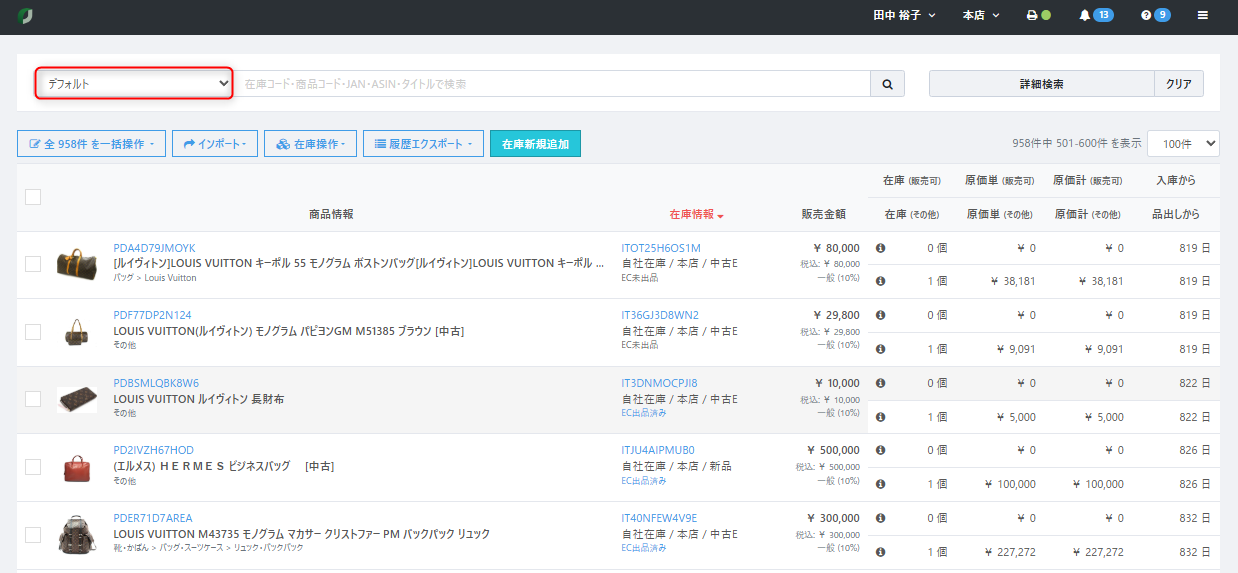1238x573 pixels.
Task: Click the info icon in the ¥5,000 row
Action: point(881,417)
